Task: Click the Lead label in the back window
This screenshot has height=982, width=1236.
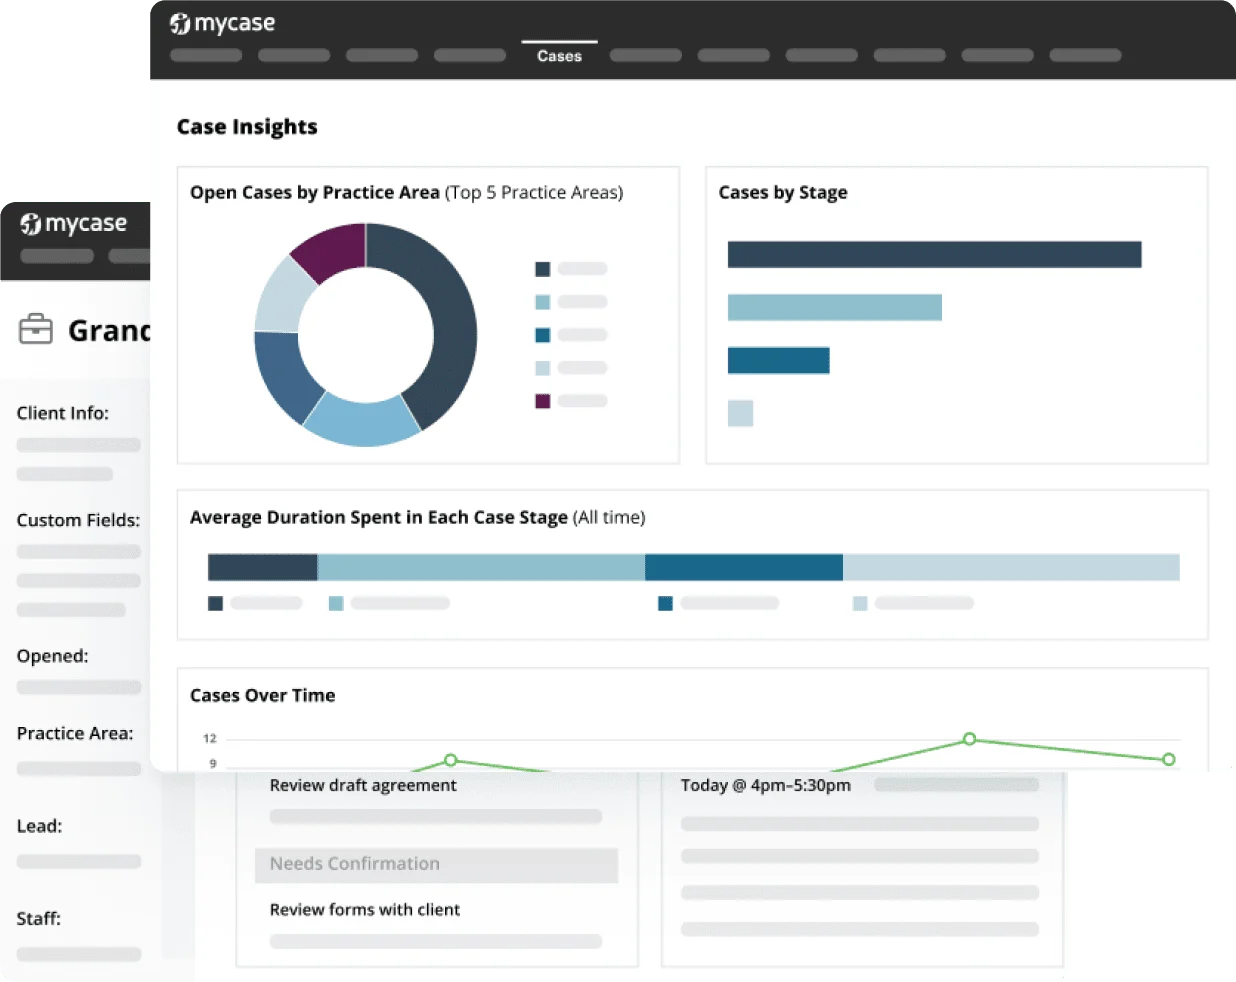Action: click(x=39, y=826)
